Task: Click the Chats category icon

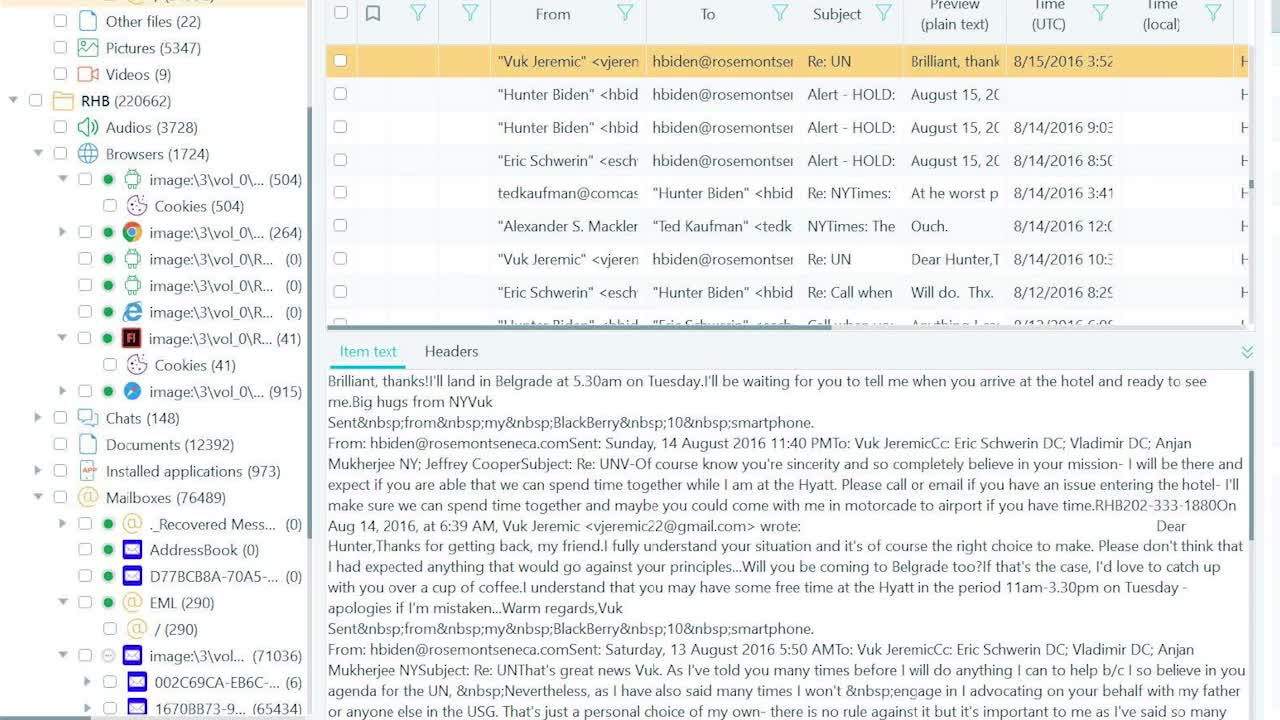Action: coord(88,418)
